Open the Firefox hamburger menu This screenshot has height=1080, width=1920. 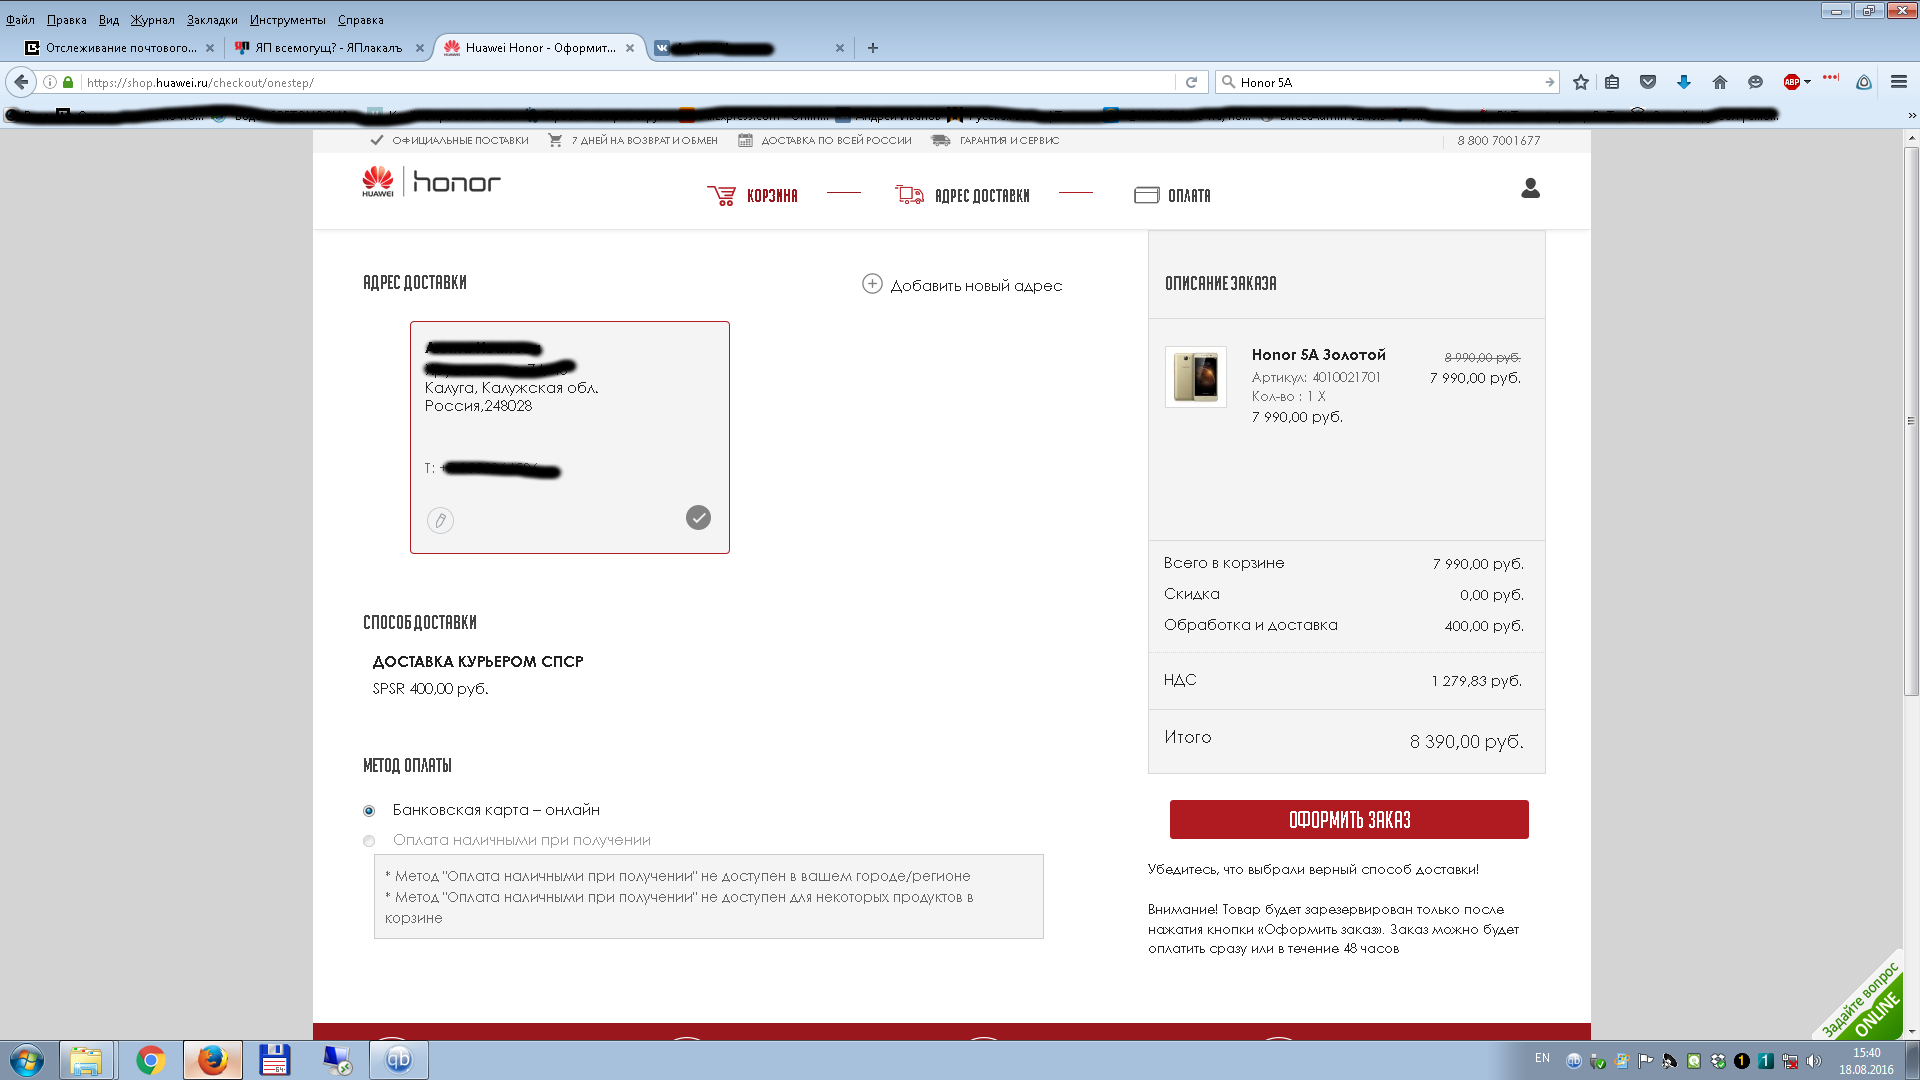coord(1899,82)
